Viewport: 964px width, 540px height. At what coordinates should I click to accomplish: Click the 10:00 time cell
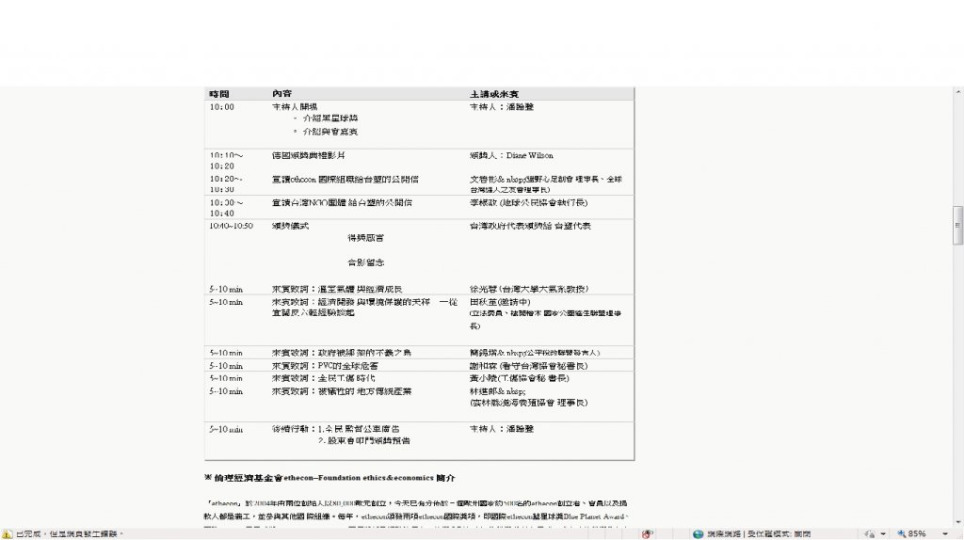tap(222, 106)
